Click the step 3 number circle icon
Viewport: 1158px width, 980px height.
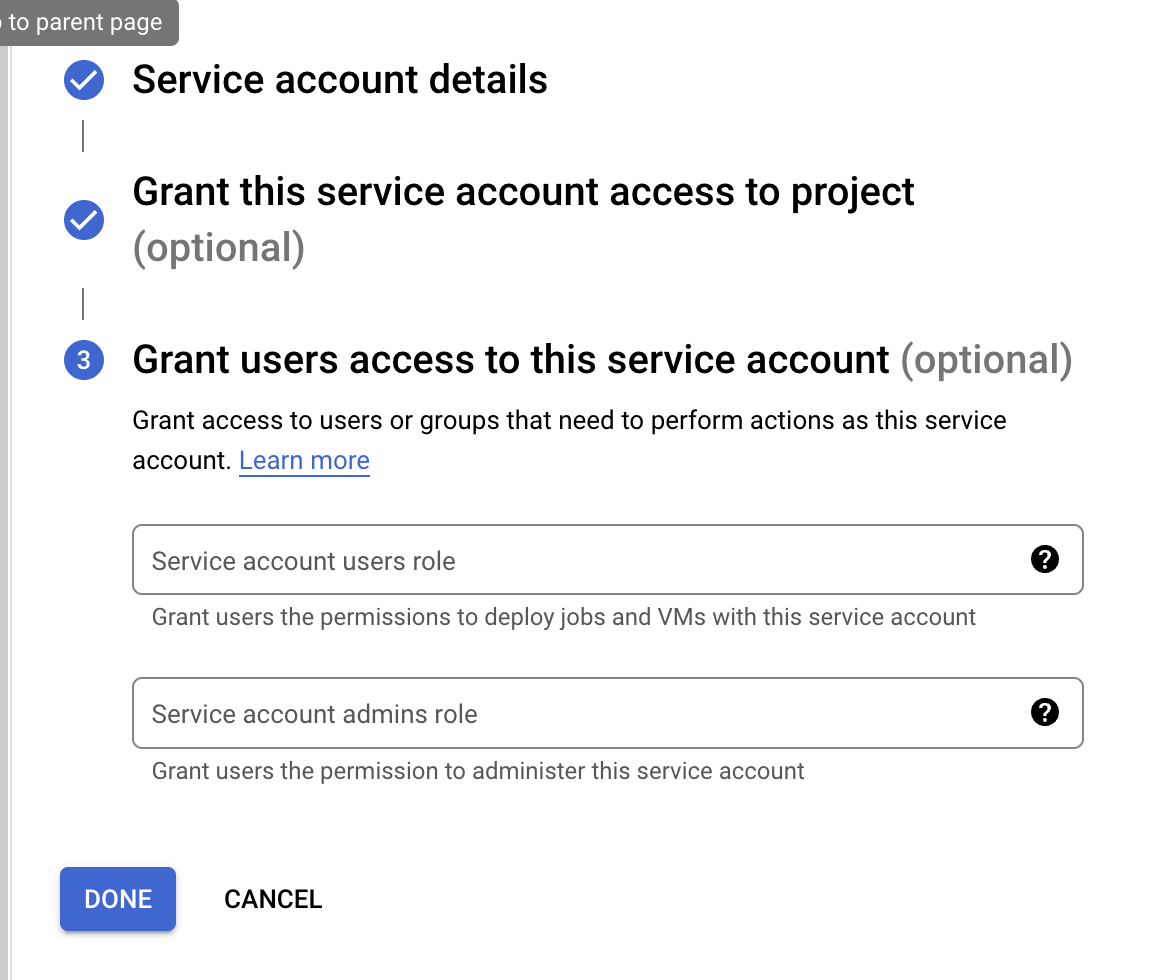point(84,360)
